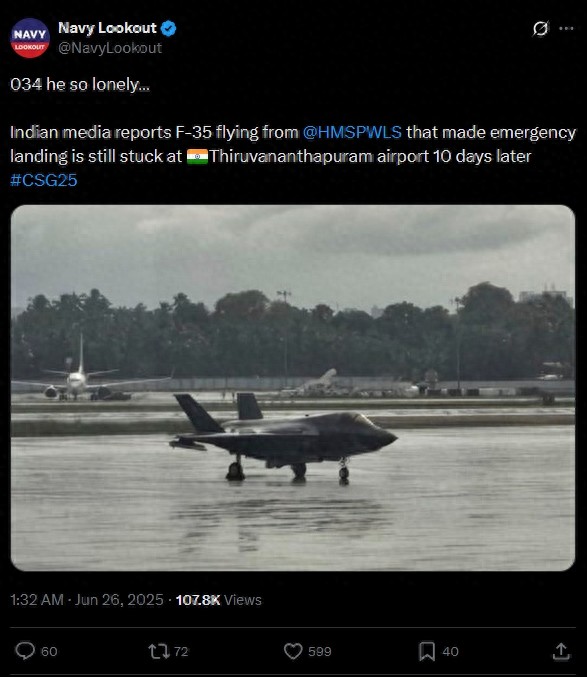Click the Navy Lookout display name
The height and width of the screenshot is (677, 587).
coord(107,28)
